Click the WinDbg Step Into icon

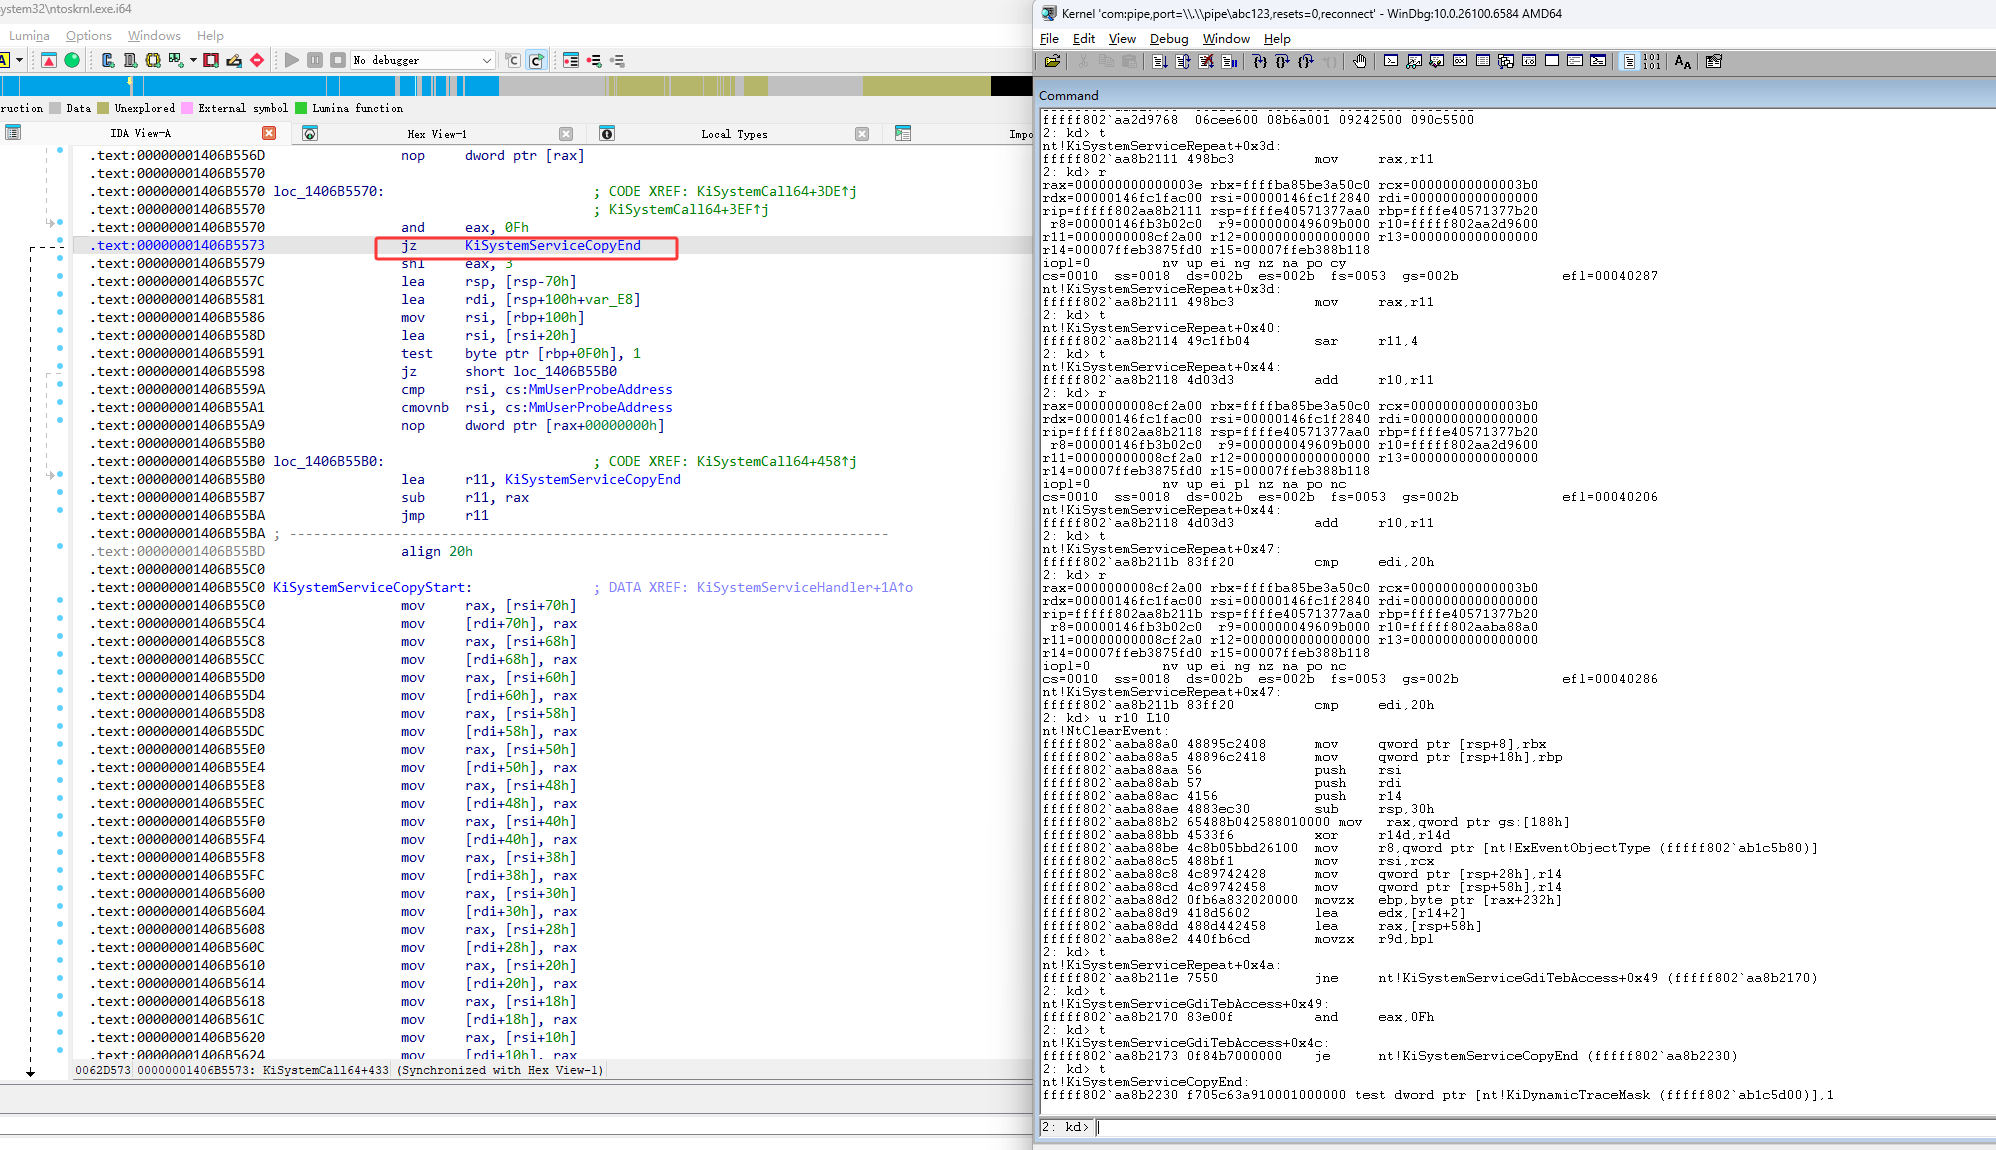pyautogui.click(x=1260, y=61)
